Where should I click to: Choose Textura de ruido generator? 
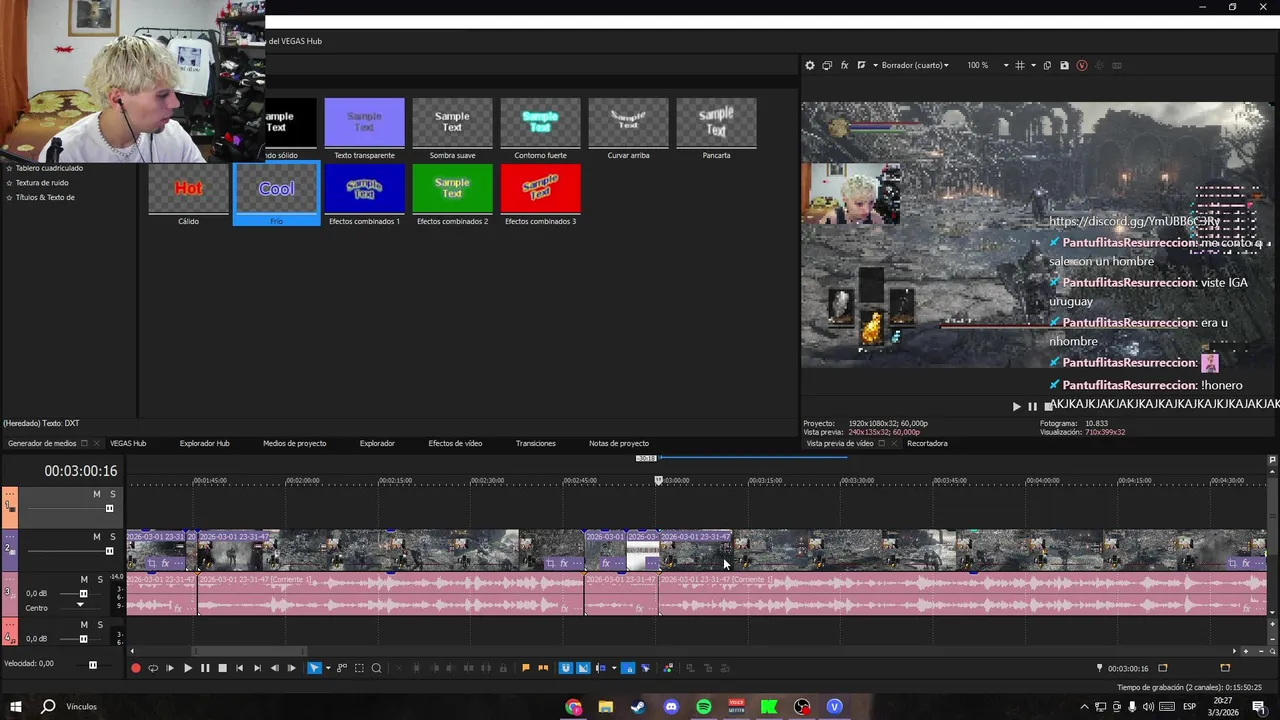(x=42, y=183)
